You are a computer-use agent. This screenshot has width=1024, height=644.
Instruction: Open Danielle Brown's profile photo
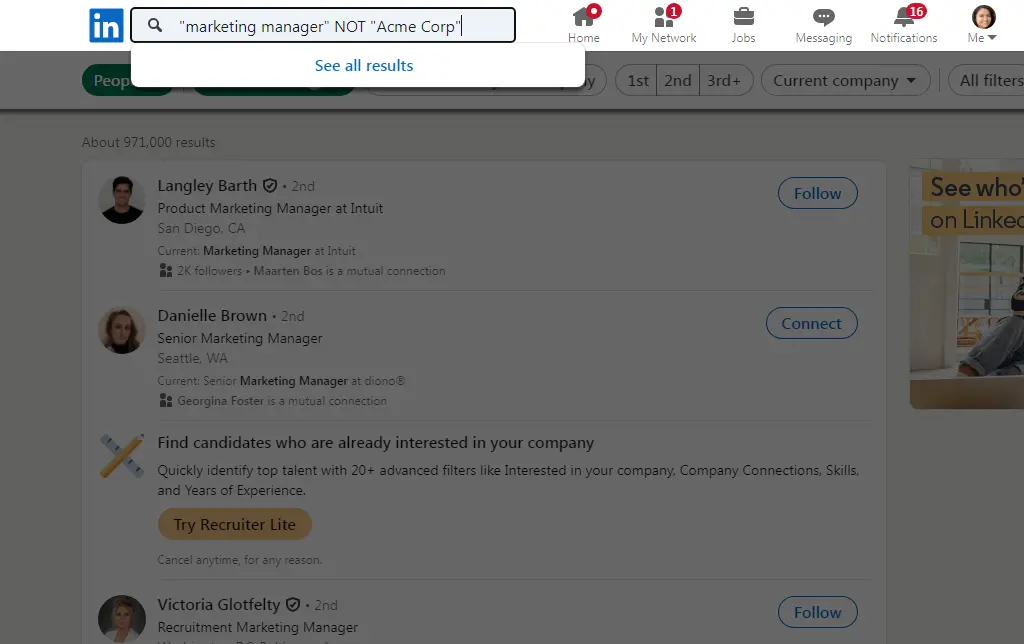[x=121, y=330]
